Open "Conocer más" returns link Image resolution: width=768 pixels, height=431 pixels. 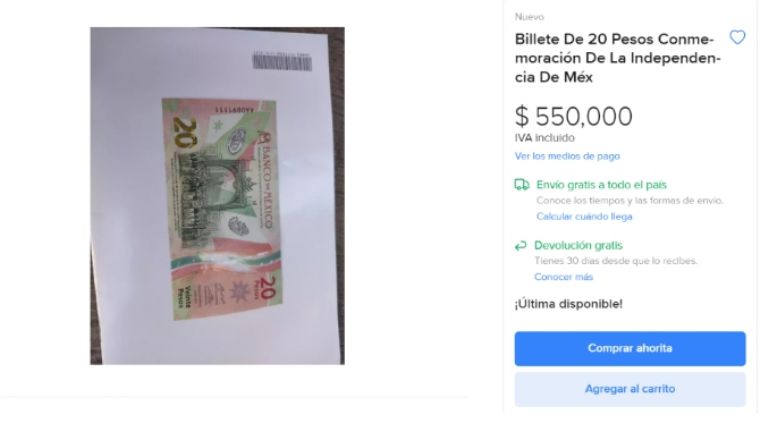click(x=563, y=277)
